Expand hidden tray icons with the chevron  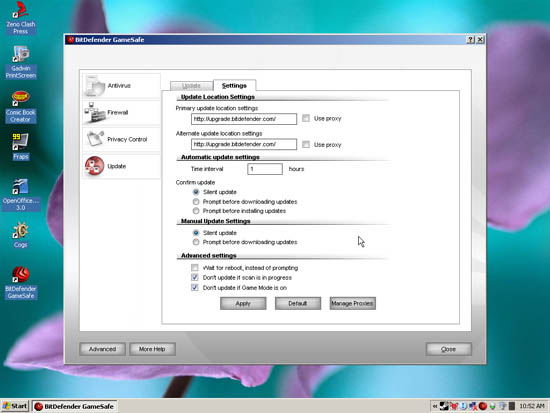(x=435, y=406)
